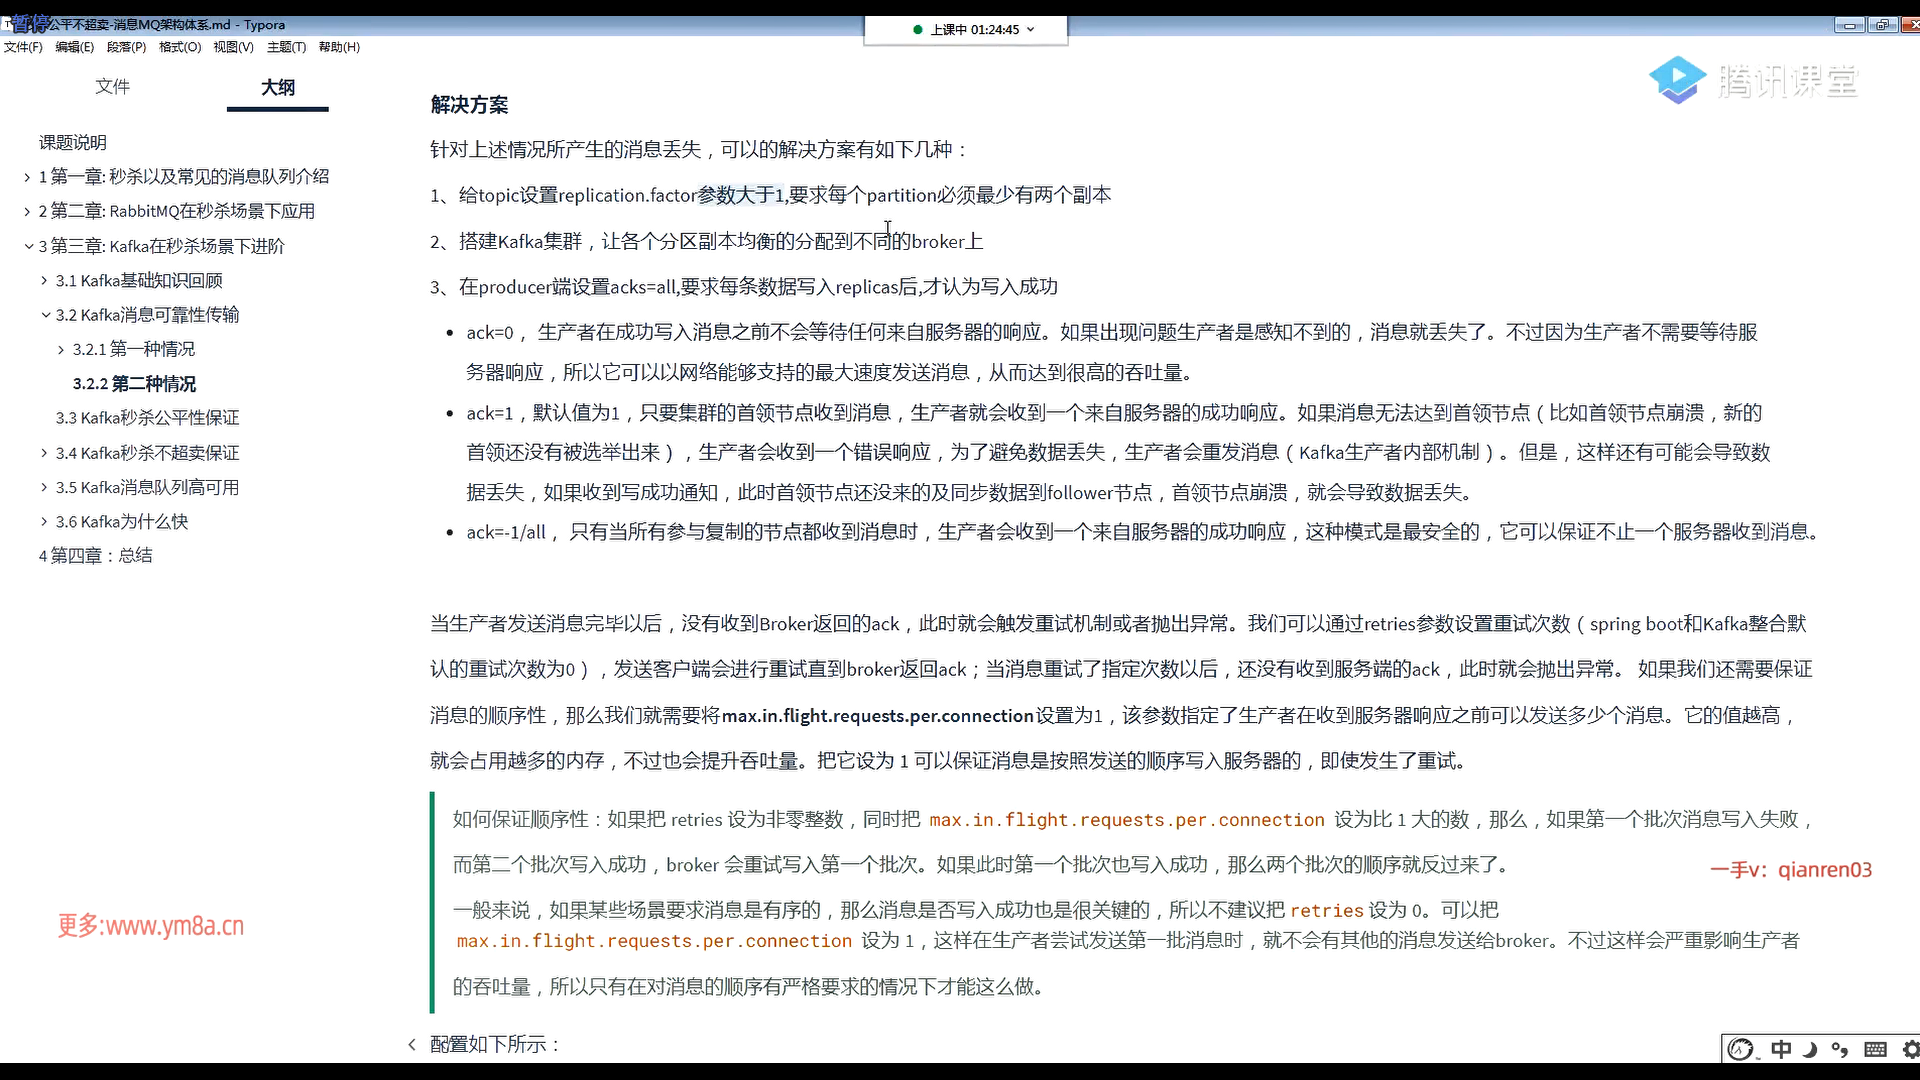Viewport: 1920px width, 1080px height.
Task: Go to 4 第四章：总结 outline entry
Action: point(95,556)
